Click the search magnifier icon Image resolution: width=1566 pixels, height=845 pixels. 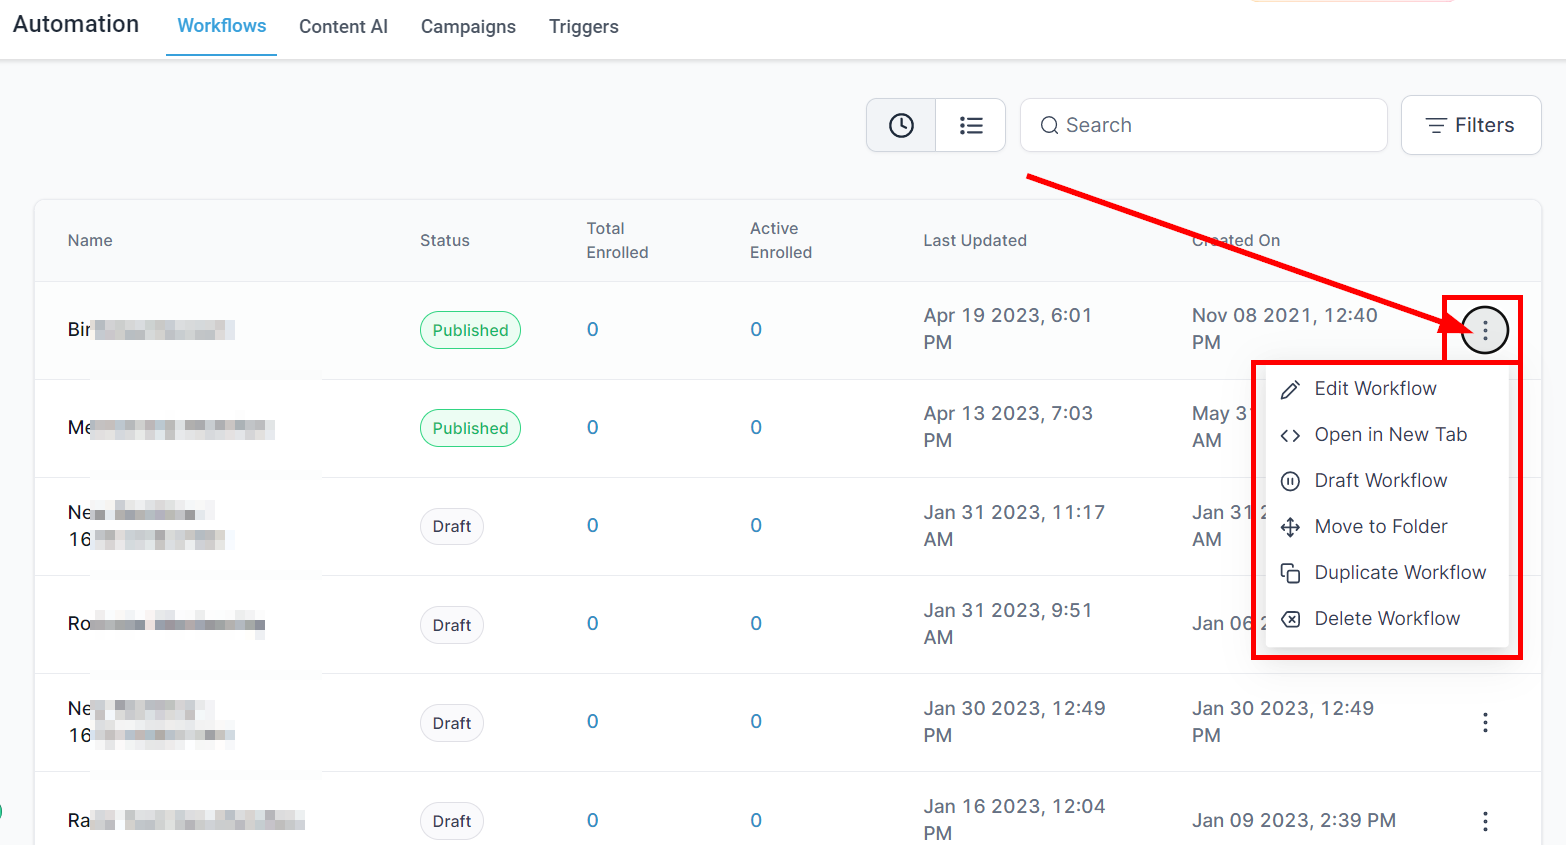point(1049,125)
